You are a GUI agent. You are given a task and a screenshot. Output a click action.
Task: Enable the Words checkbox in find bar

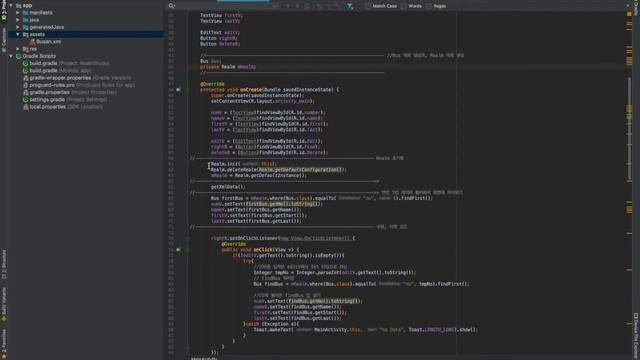coord(404,6)
